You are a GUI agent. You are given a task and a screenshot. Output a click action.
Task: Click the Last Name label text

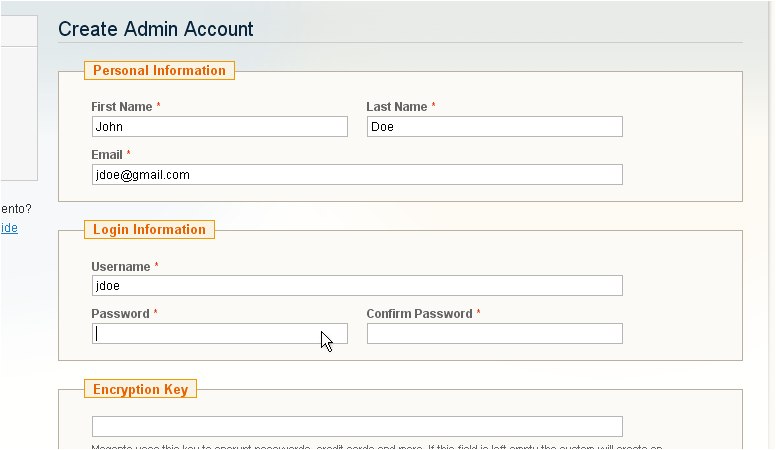[396, 106]
